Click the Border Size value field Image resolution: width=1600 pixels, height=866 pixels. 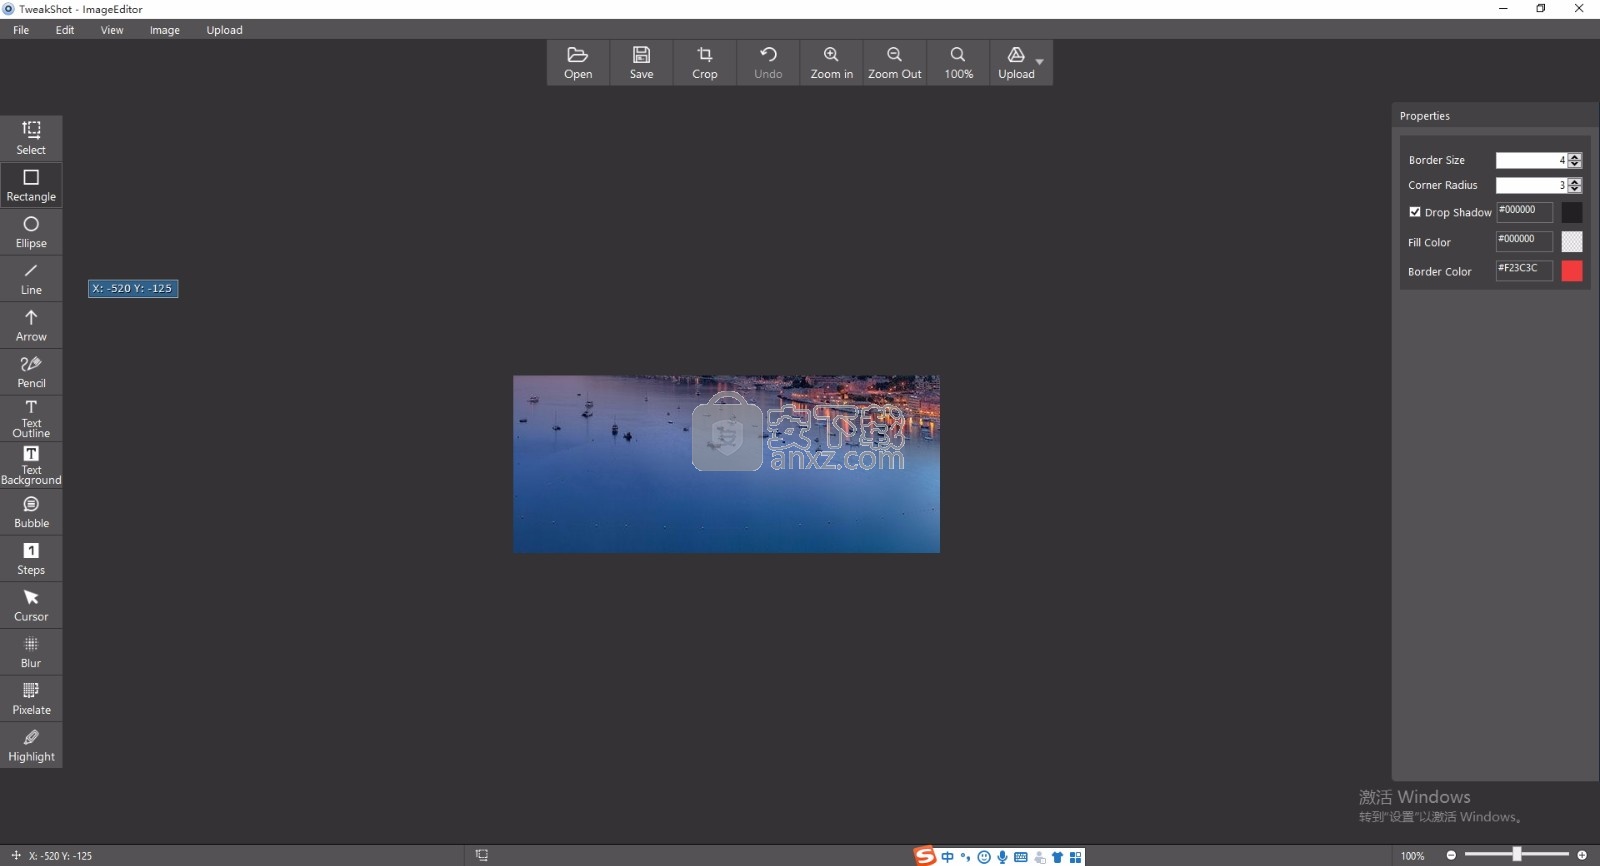pyautogui.click(x=1531, y=160)
